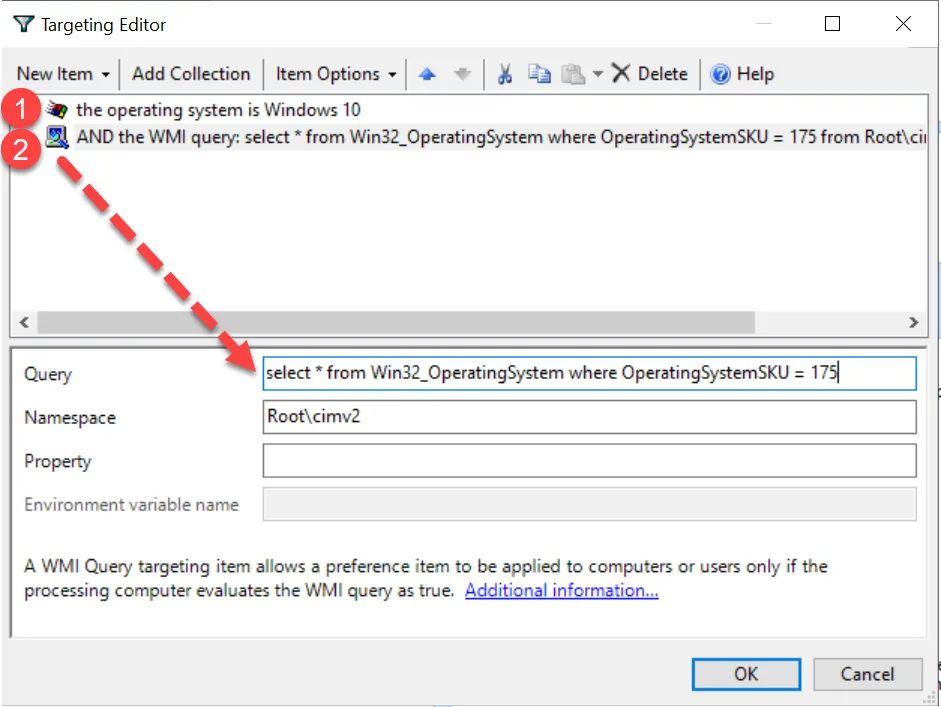Delete the selected targeting item

pos(650,74)
